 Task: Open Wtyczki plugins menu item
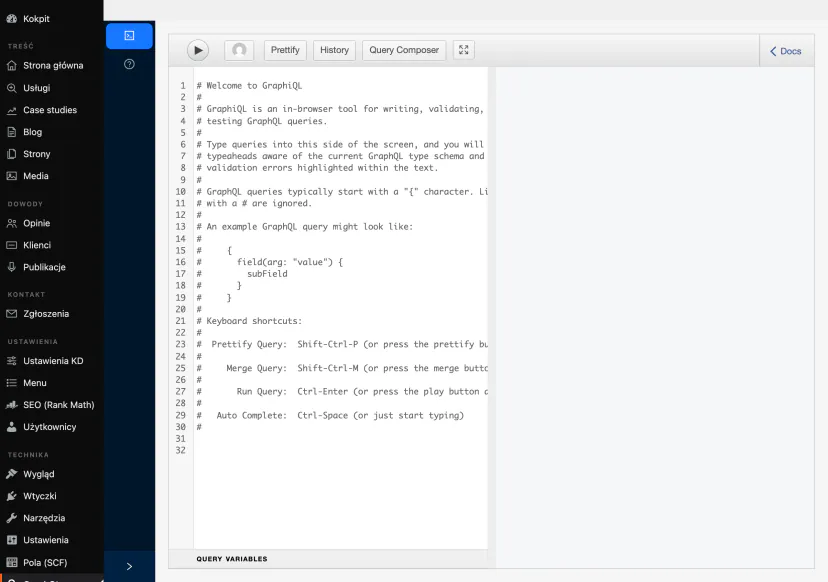click(52, 496)
